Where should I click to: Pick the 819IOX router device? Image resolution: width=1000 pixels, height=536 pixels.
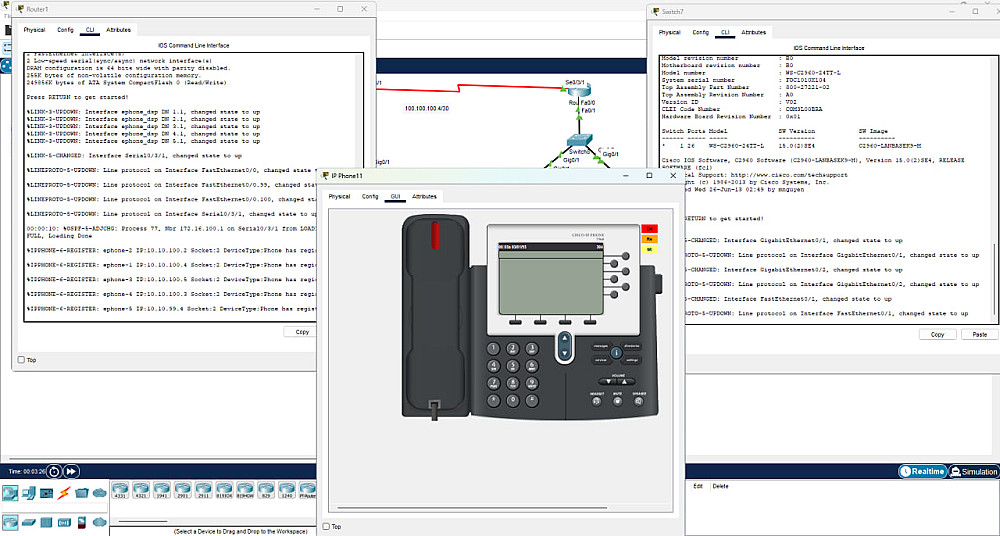pyautogui.click(x=224, y=490)
